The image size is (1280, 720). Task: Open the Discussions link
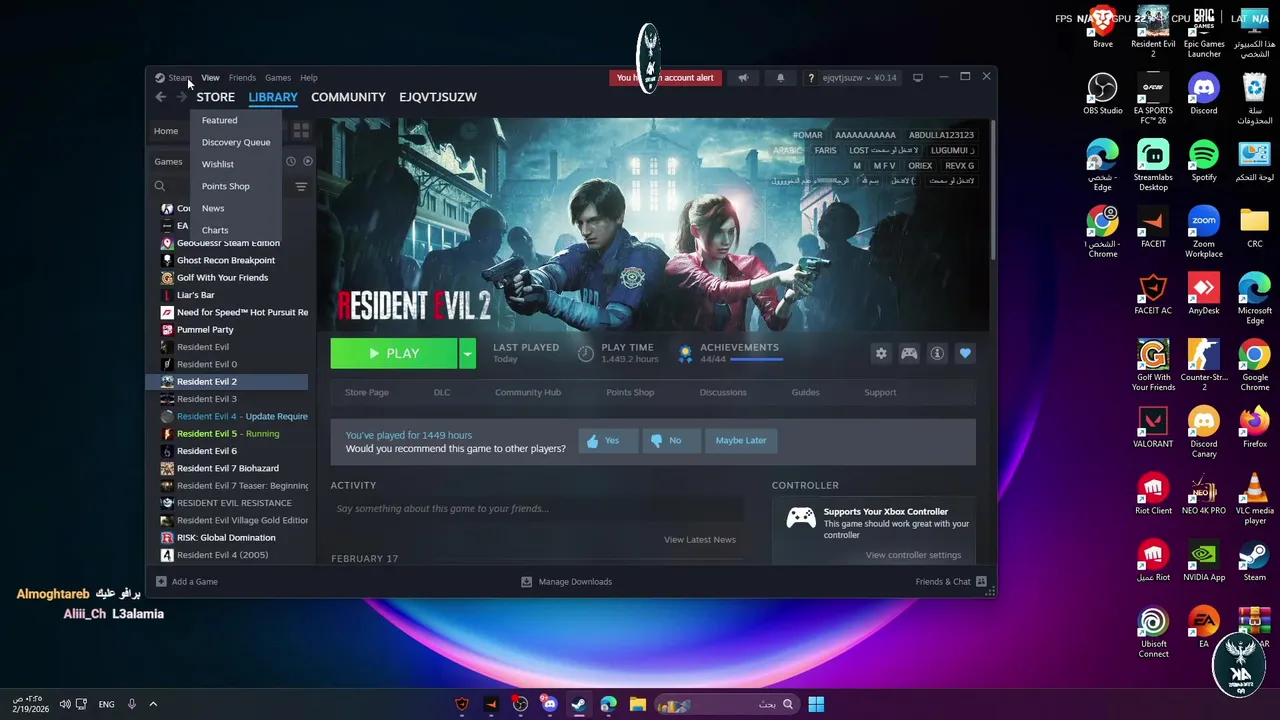coord(722,392)
